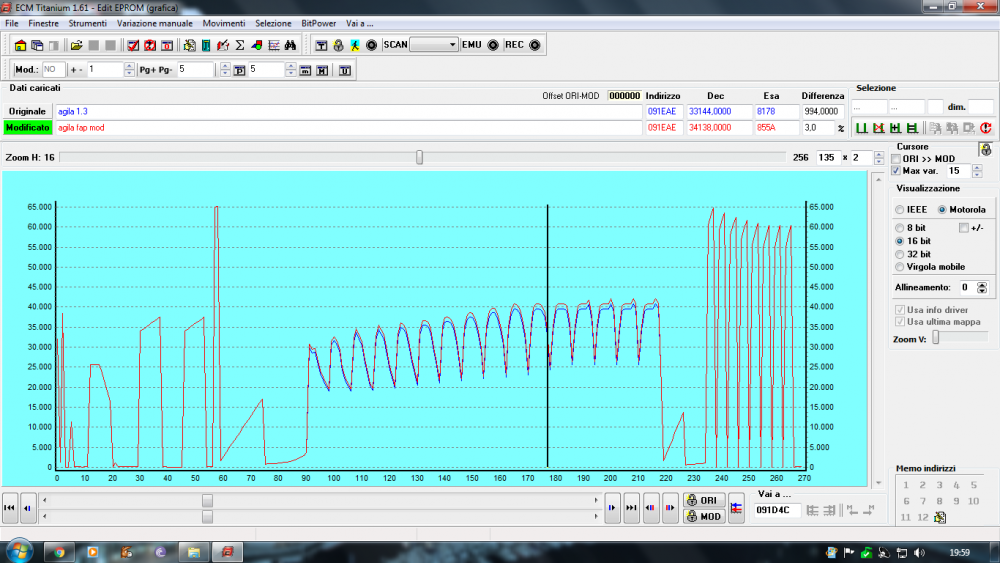Select IEEE visualization format
This screenshot has height=563, width=1000.
click(x=900, y=210)
